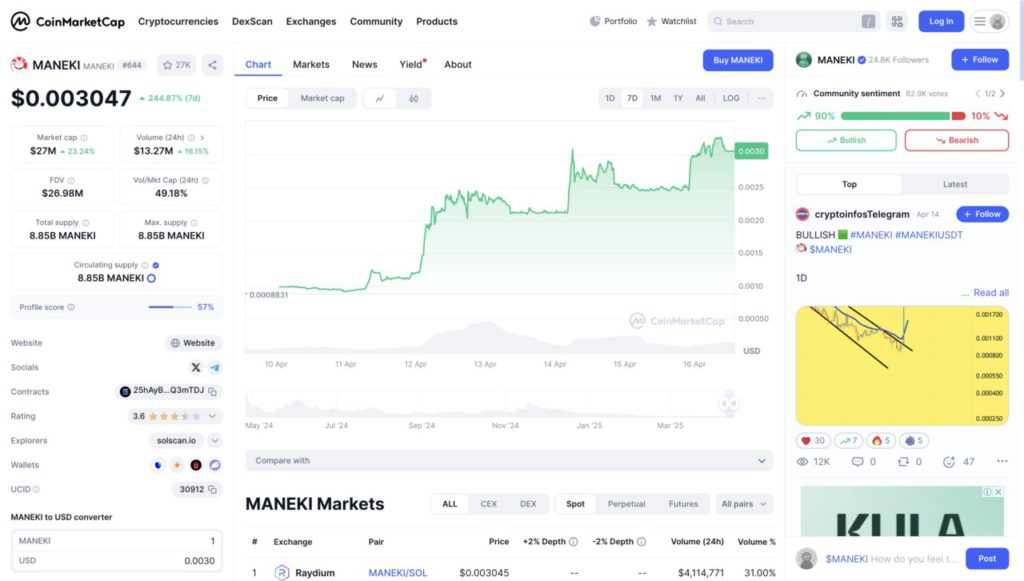The image size is (1024, 581).
Task: Switch chart to candlestick view icon
Action: [413, 98]
